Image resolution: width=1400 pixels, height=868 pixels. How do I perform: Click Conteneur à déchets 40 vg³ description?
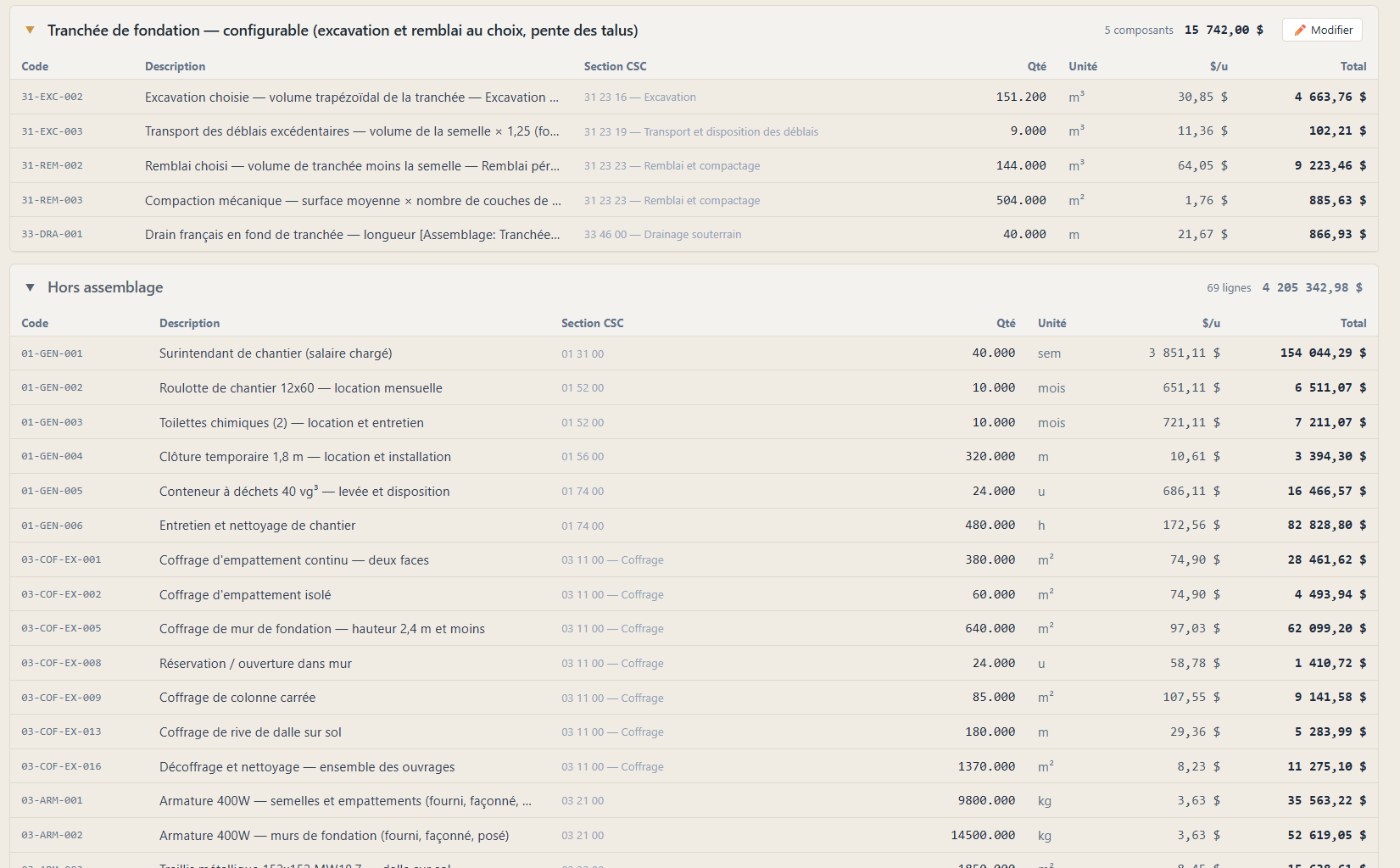[x=304, y=491]
